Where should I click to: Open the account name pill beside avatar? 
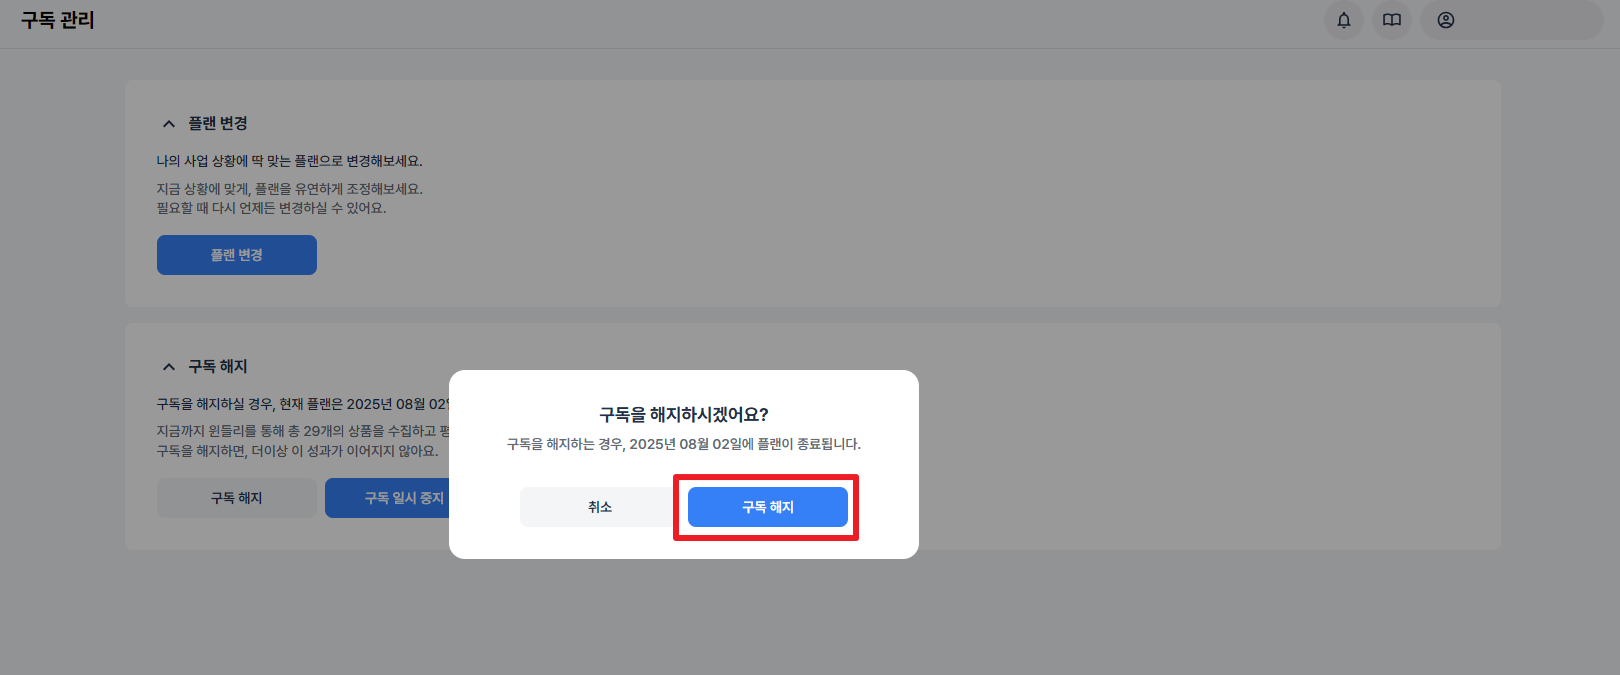point(1512,20)
